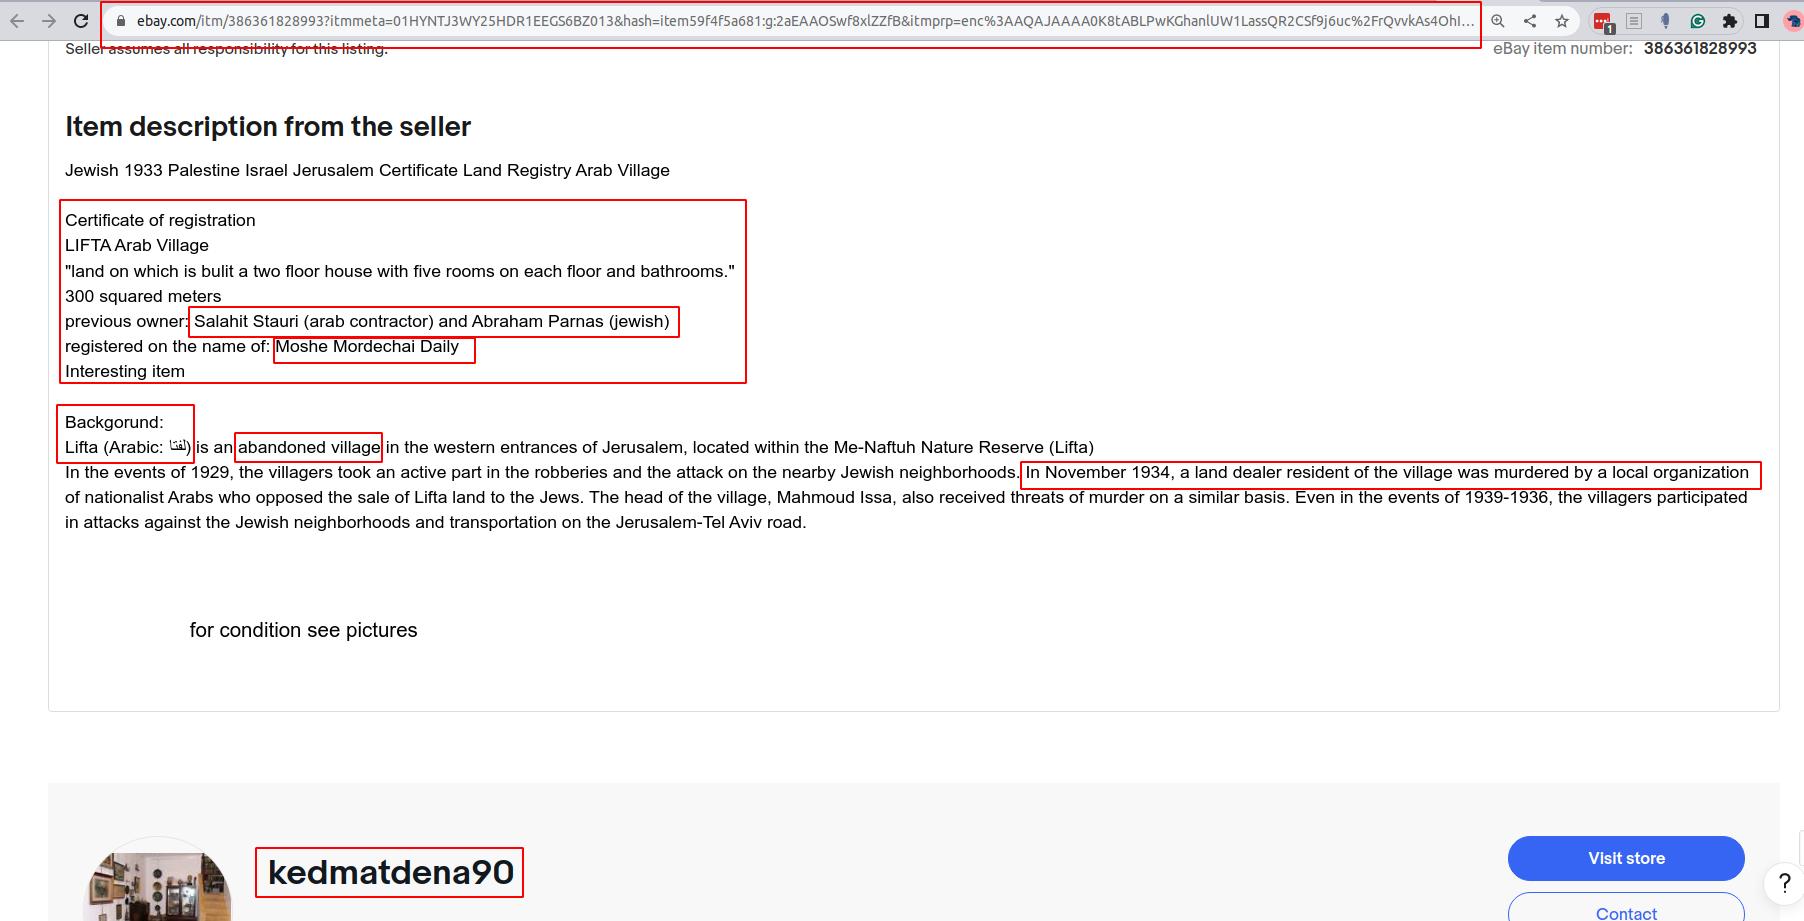This screenshot has width=1804, height=921.
Task: Contact the seller kedmatdena90
Action: point(1626,911)
